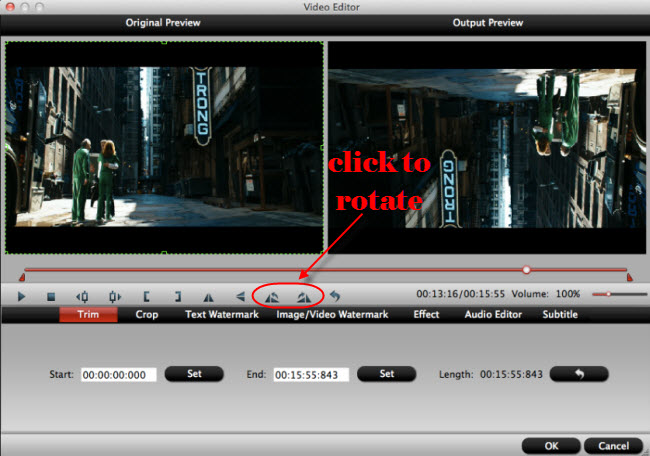Click the Length value 00:15:55:843
Screen dimensions: 650x456
point(511,374)
